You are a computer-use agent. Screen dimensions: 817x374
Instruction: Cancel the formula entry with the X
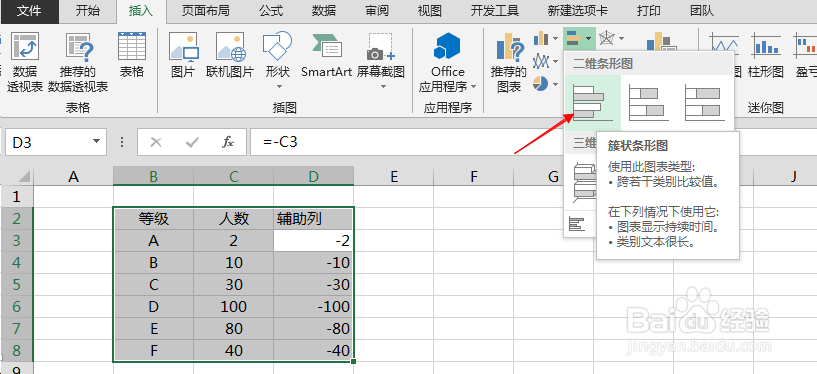coord(155,142)
